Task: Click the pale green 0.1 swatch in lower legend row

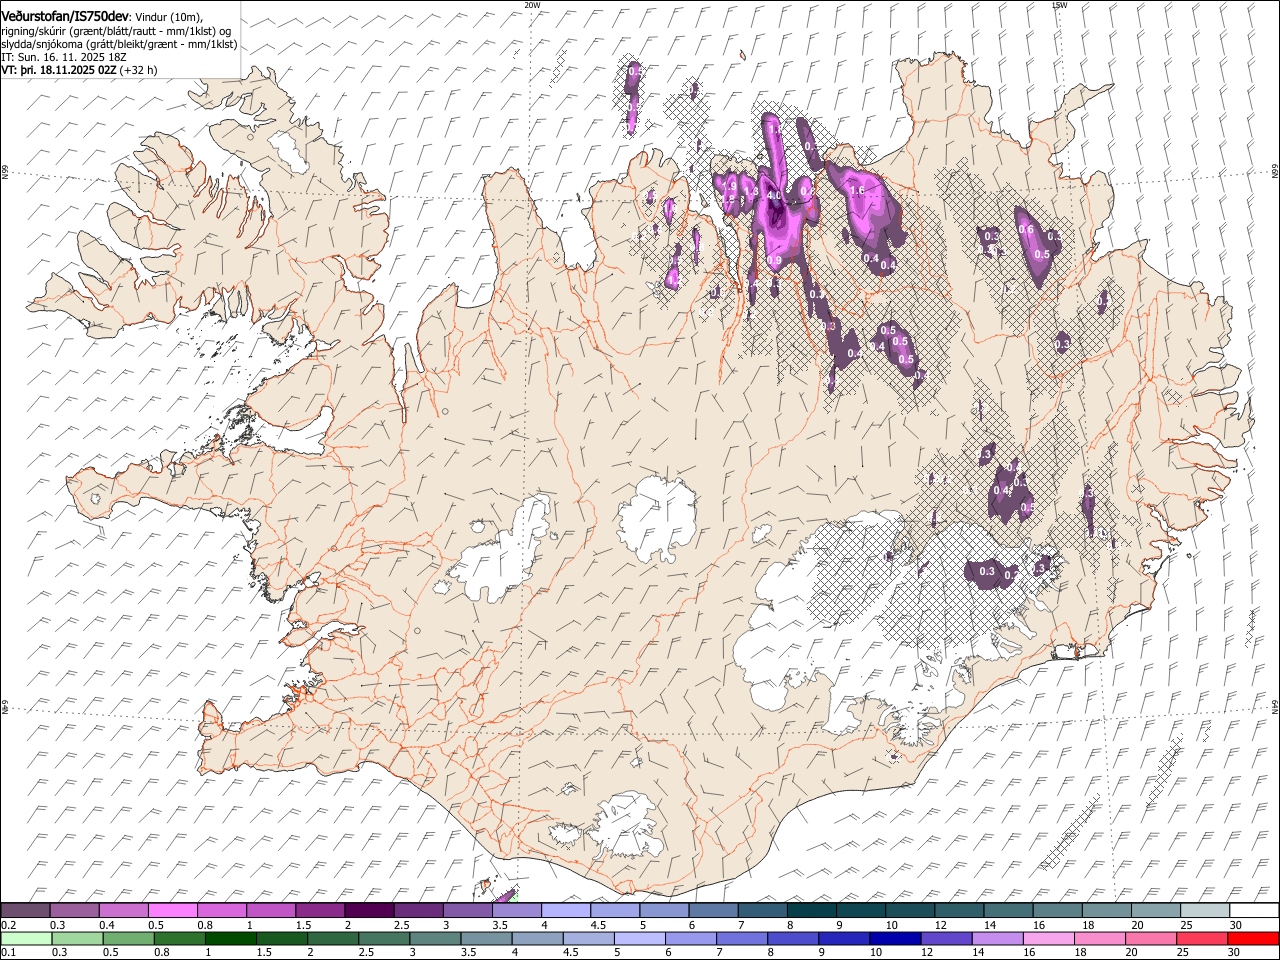Action: coord(27,938)
